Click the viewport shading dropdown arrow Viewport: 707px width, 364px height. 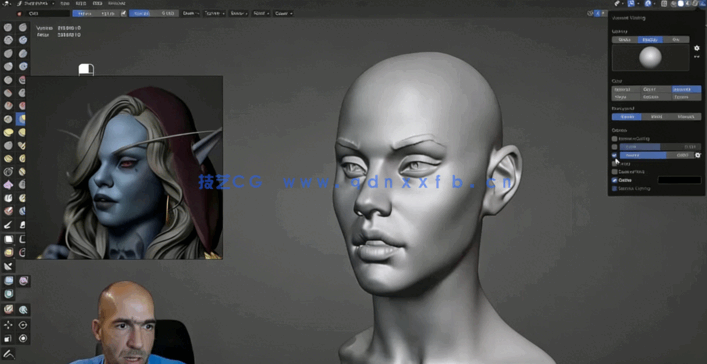tap(703, 4)
